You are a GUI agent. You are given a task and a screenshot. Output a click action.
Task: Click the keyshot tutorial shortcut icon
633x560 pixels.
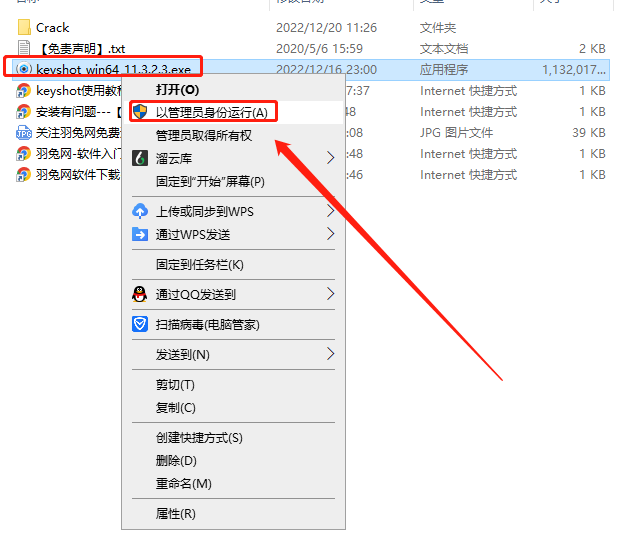pyautogui.click(x=23, y=90)
